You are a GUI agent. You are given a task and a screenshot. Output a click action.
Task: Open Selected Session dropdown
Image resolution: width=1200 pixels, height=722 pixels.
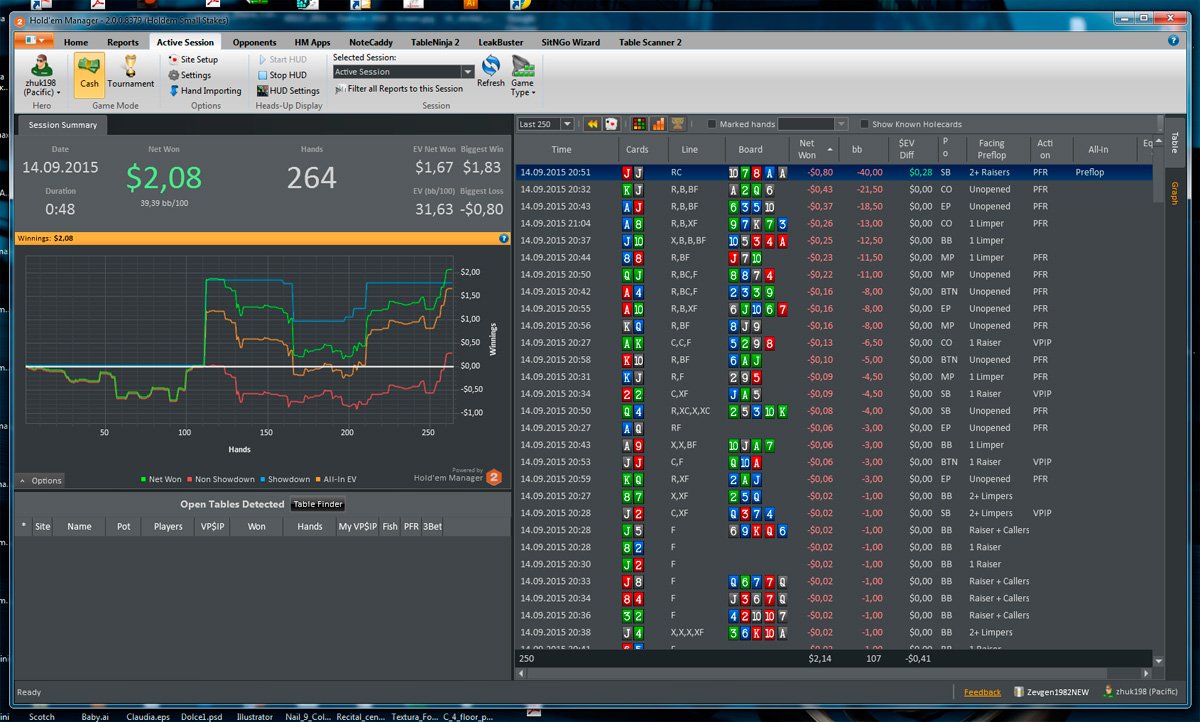click(x=404, y=72)
